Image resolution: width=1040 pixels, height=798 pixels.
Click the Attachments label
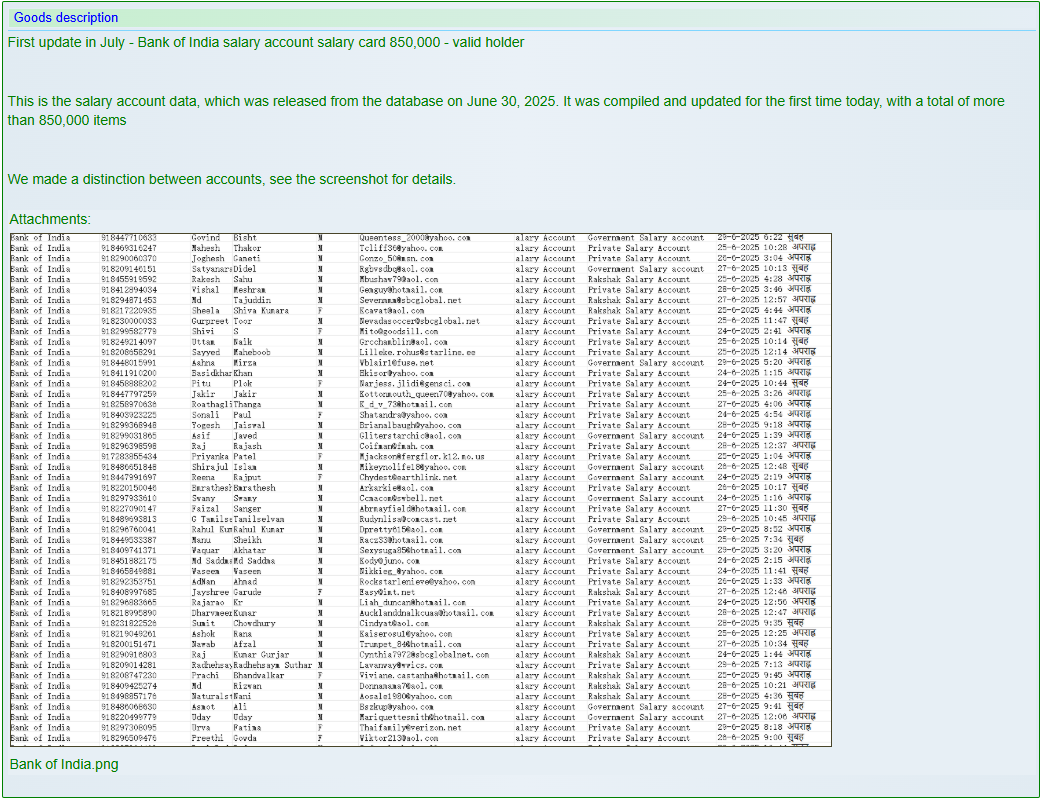click(x=50, y=219)
